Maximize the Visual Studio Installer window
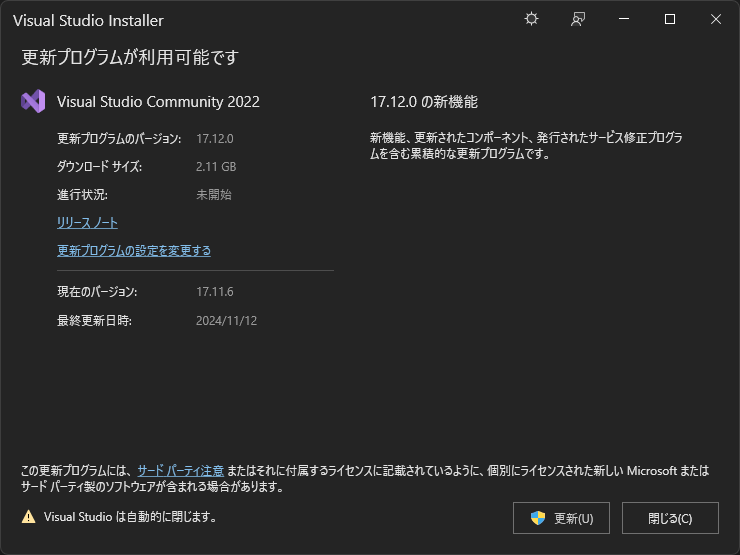The image size is (740, 555). pos(670,19)
